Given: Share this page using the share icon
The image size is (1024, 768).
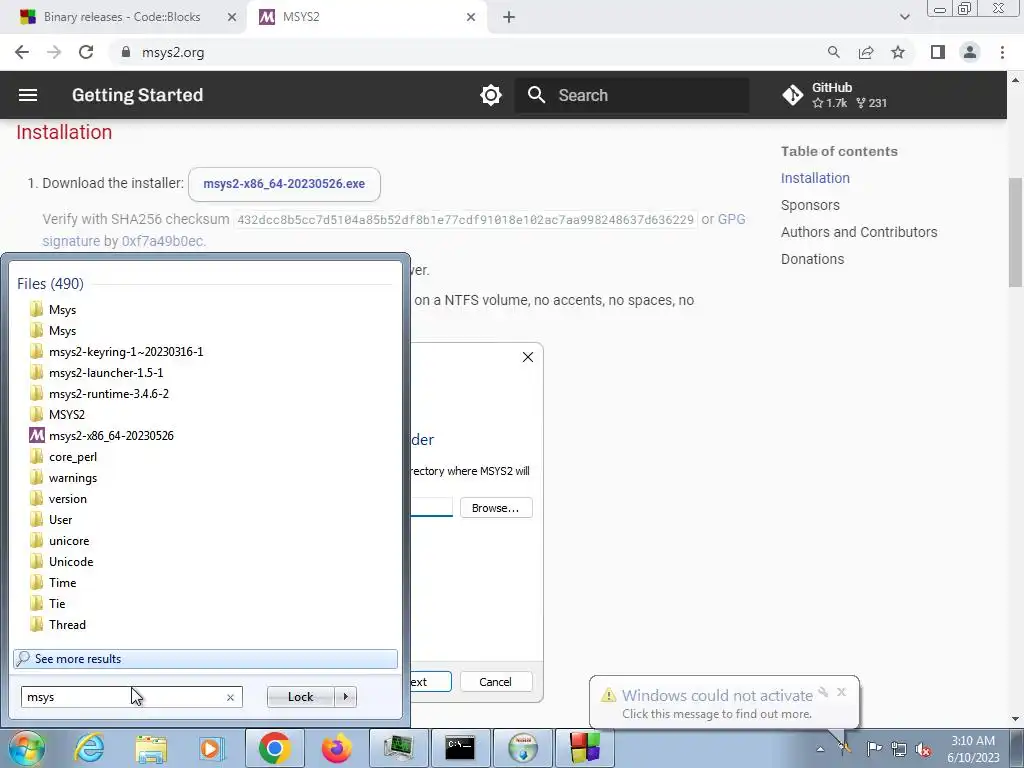Looking at the screenshot, I should (866, 52).
